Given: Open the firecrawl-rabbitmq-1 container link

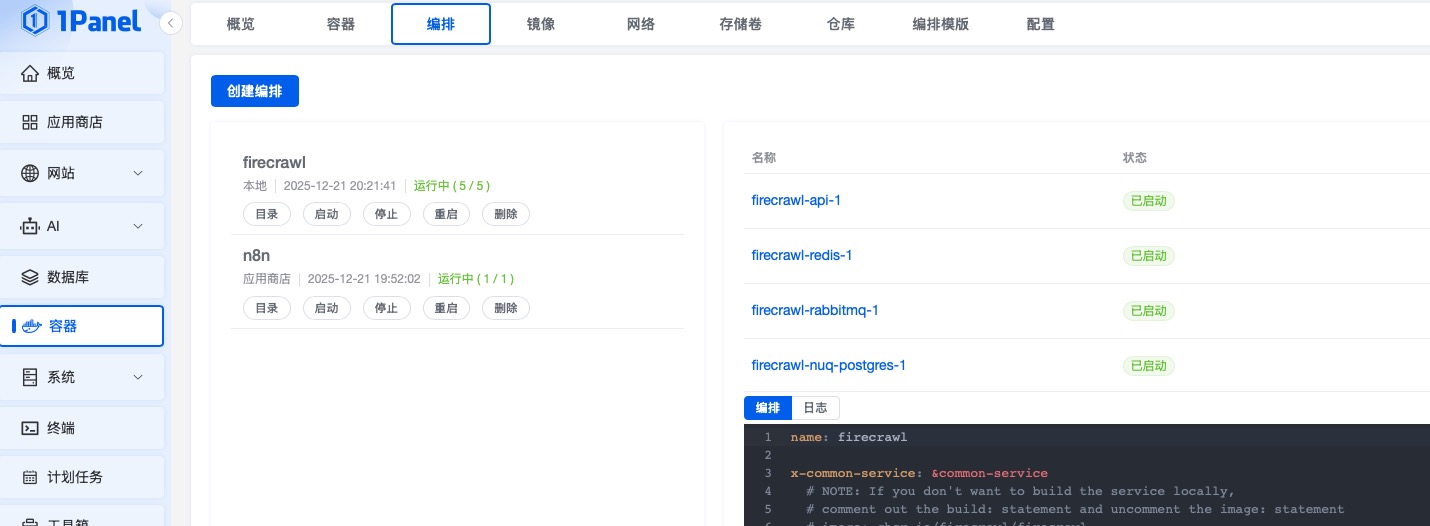Looking at the screenshot, I should [x=815, y=310].
